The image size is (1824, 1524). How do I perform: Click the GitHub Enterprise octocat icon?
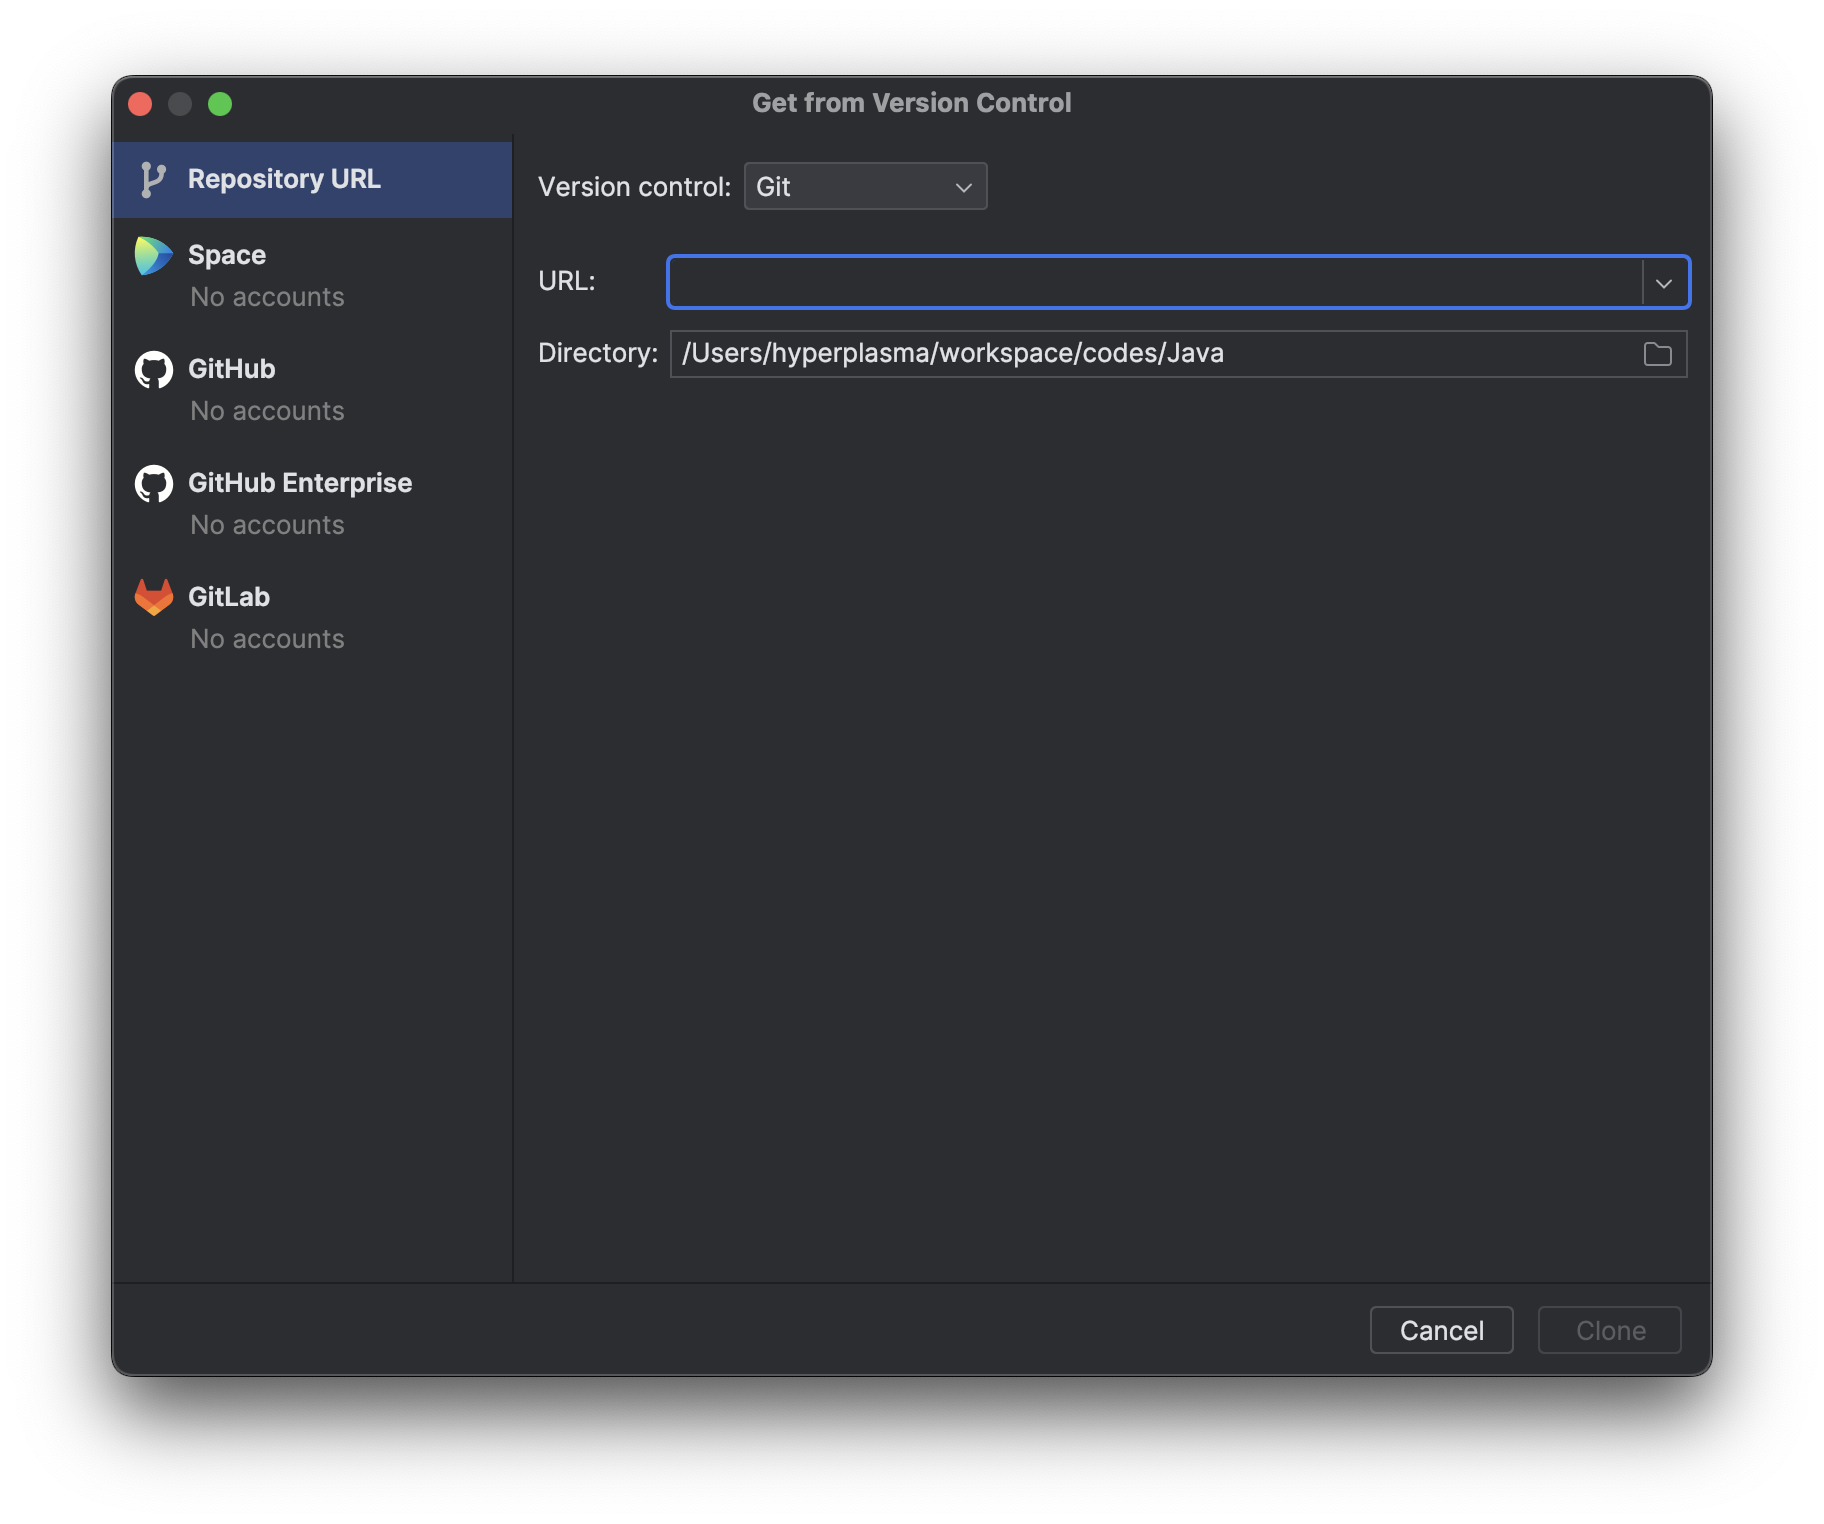point(154,483)
